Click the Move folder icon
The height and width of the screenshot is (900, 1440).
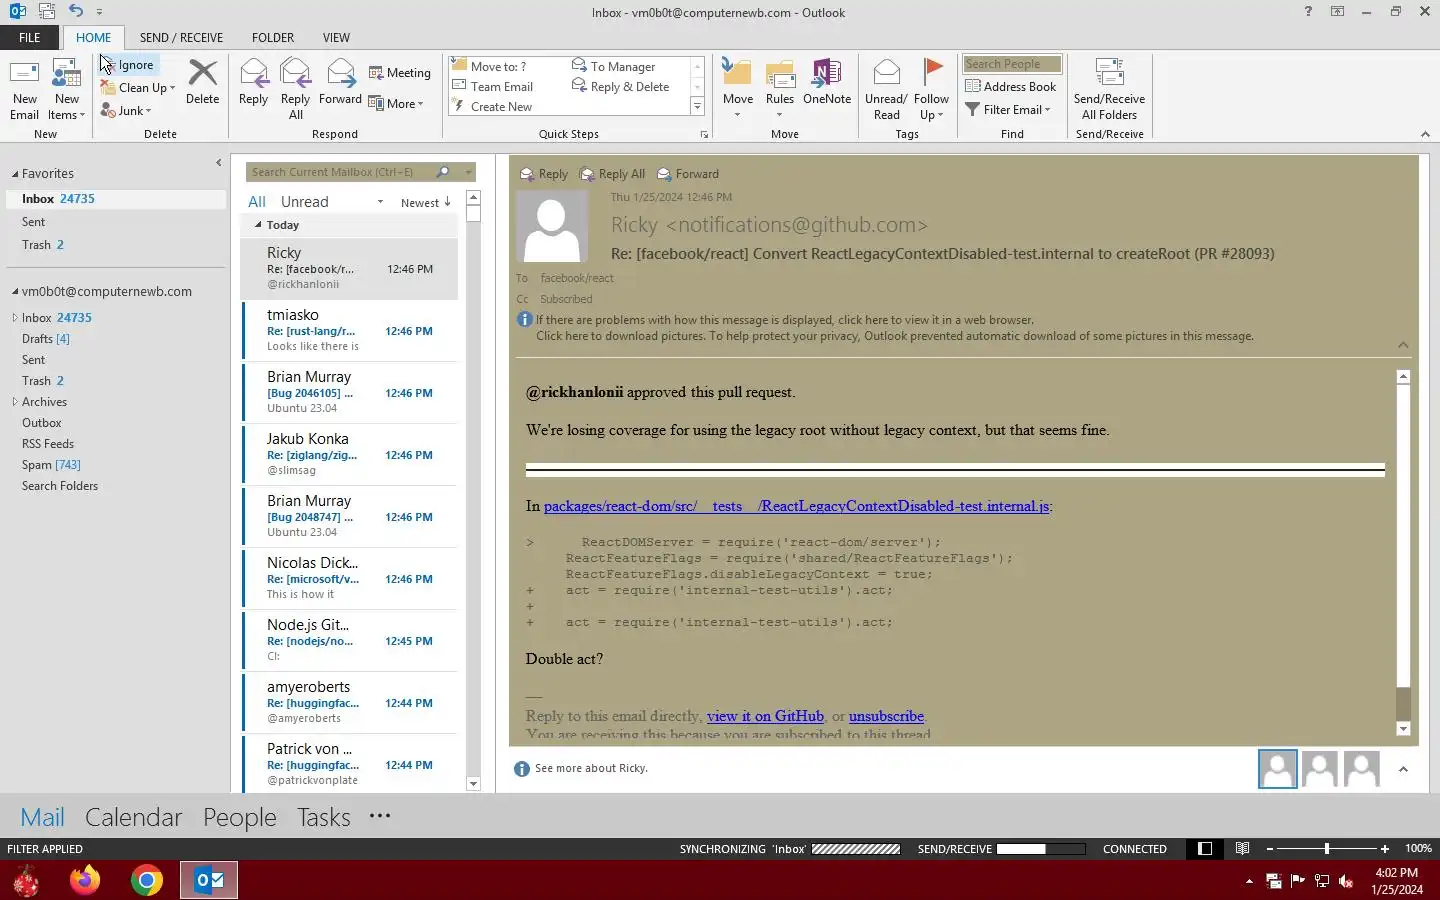pyautogui.click(x=738, y=89)
